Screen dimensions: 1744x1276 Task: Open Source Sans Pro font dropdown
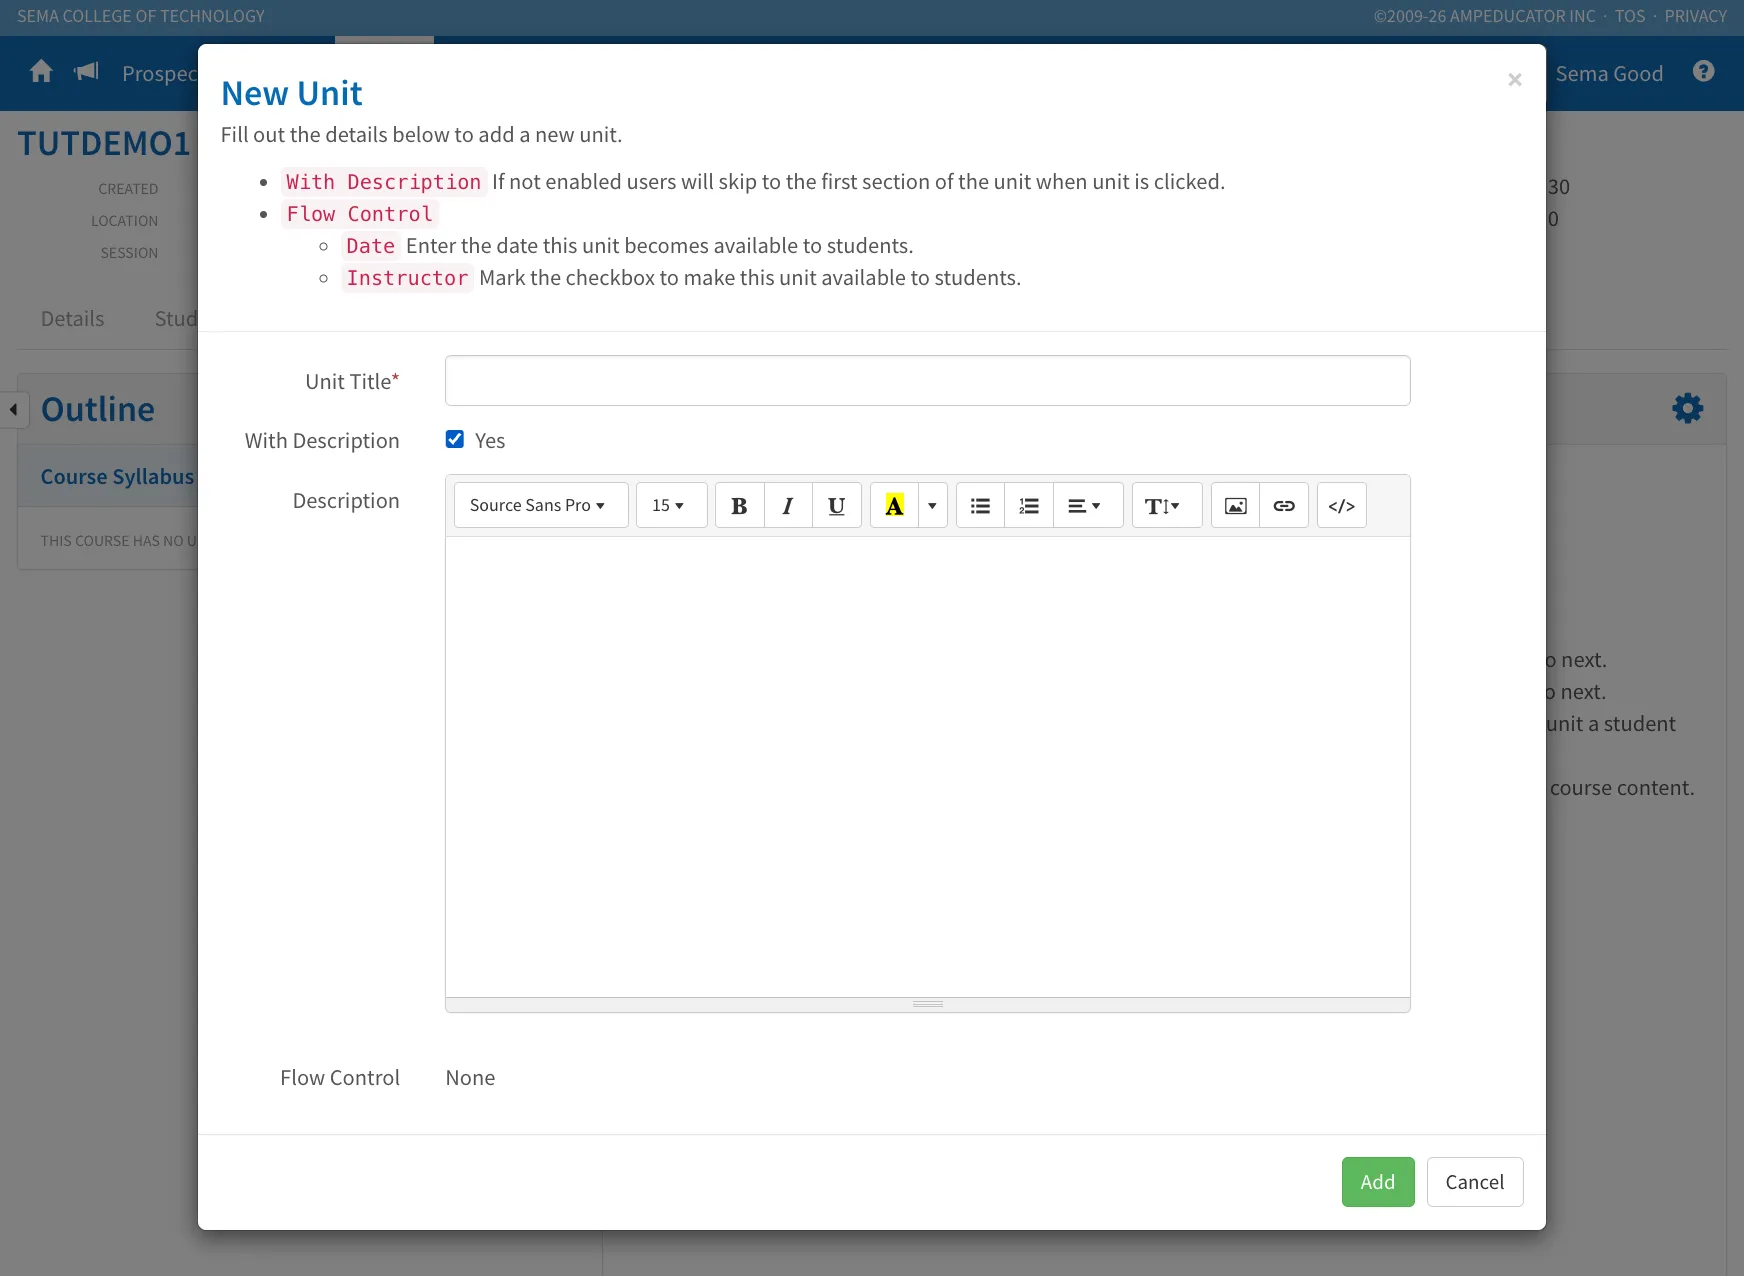click(x=541, y=505)
